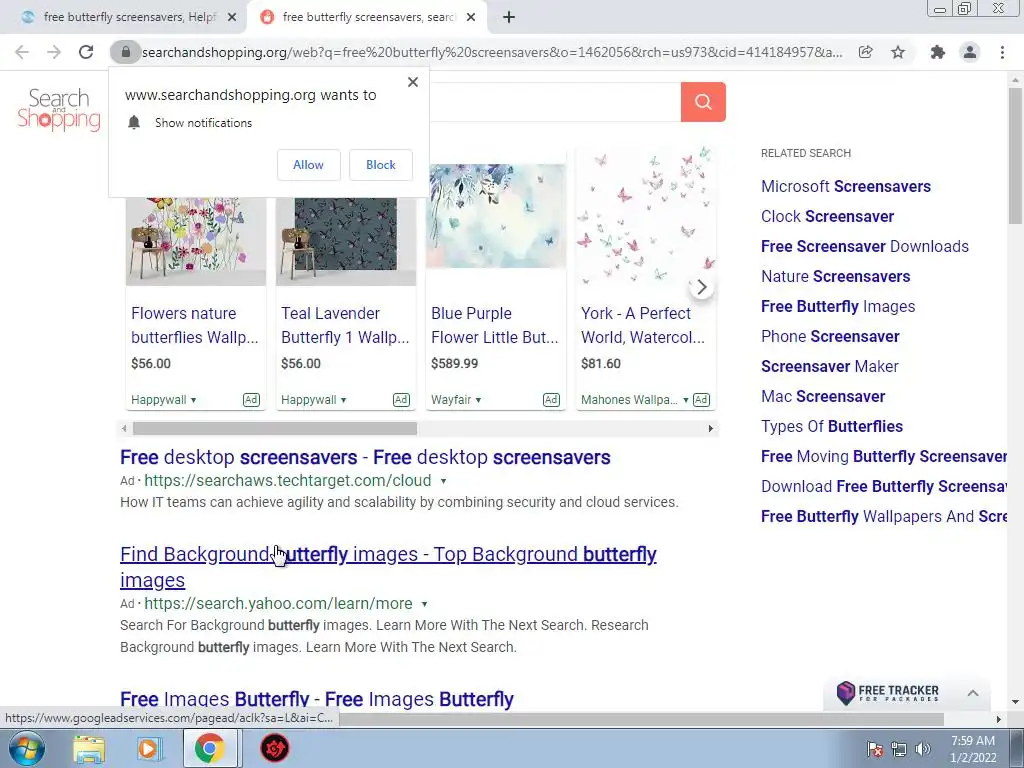Viewport: 1024px width, 768px height.
Task: Select Free Butterfly Images related search
Action: coord(838,307)
